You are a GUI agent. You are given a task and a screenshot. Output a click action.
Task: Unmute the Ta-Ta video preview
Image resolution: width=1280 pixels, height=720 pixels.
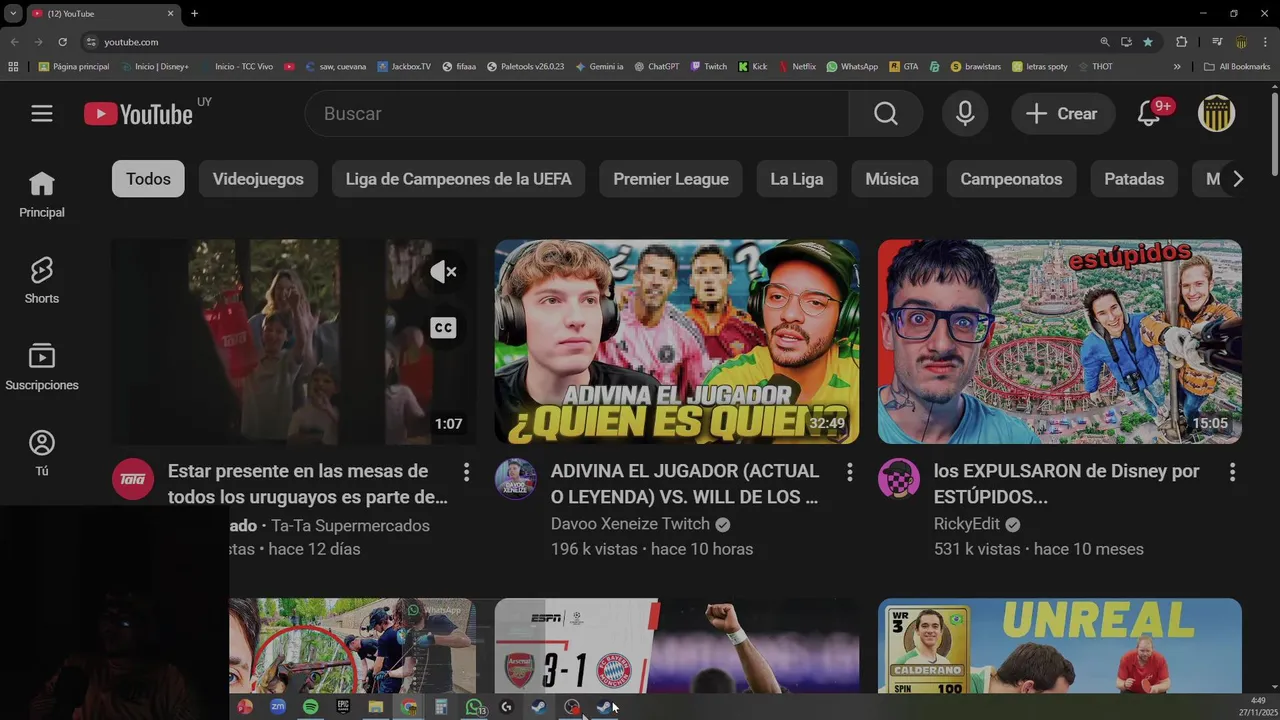443,272
